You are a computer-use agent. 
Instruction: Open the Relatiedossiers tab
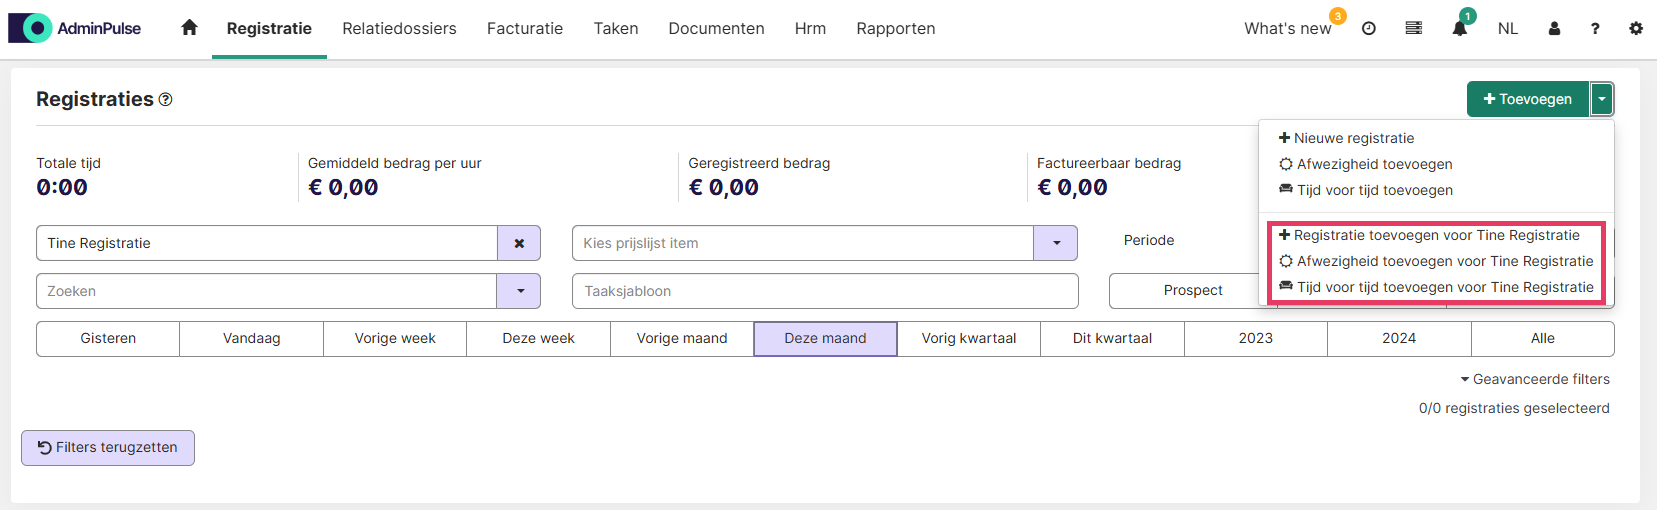click(x=399, y=29)
